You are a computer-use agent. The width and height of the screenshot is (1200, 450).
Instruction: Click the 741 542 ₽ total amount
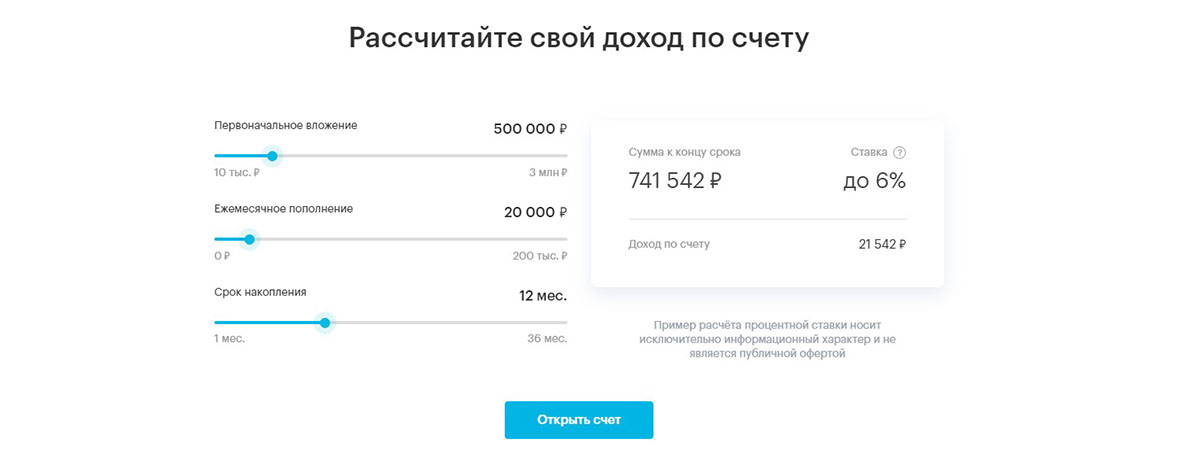[x=676, y=181]
